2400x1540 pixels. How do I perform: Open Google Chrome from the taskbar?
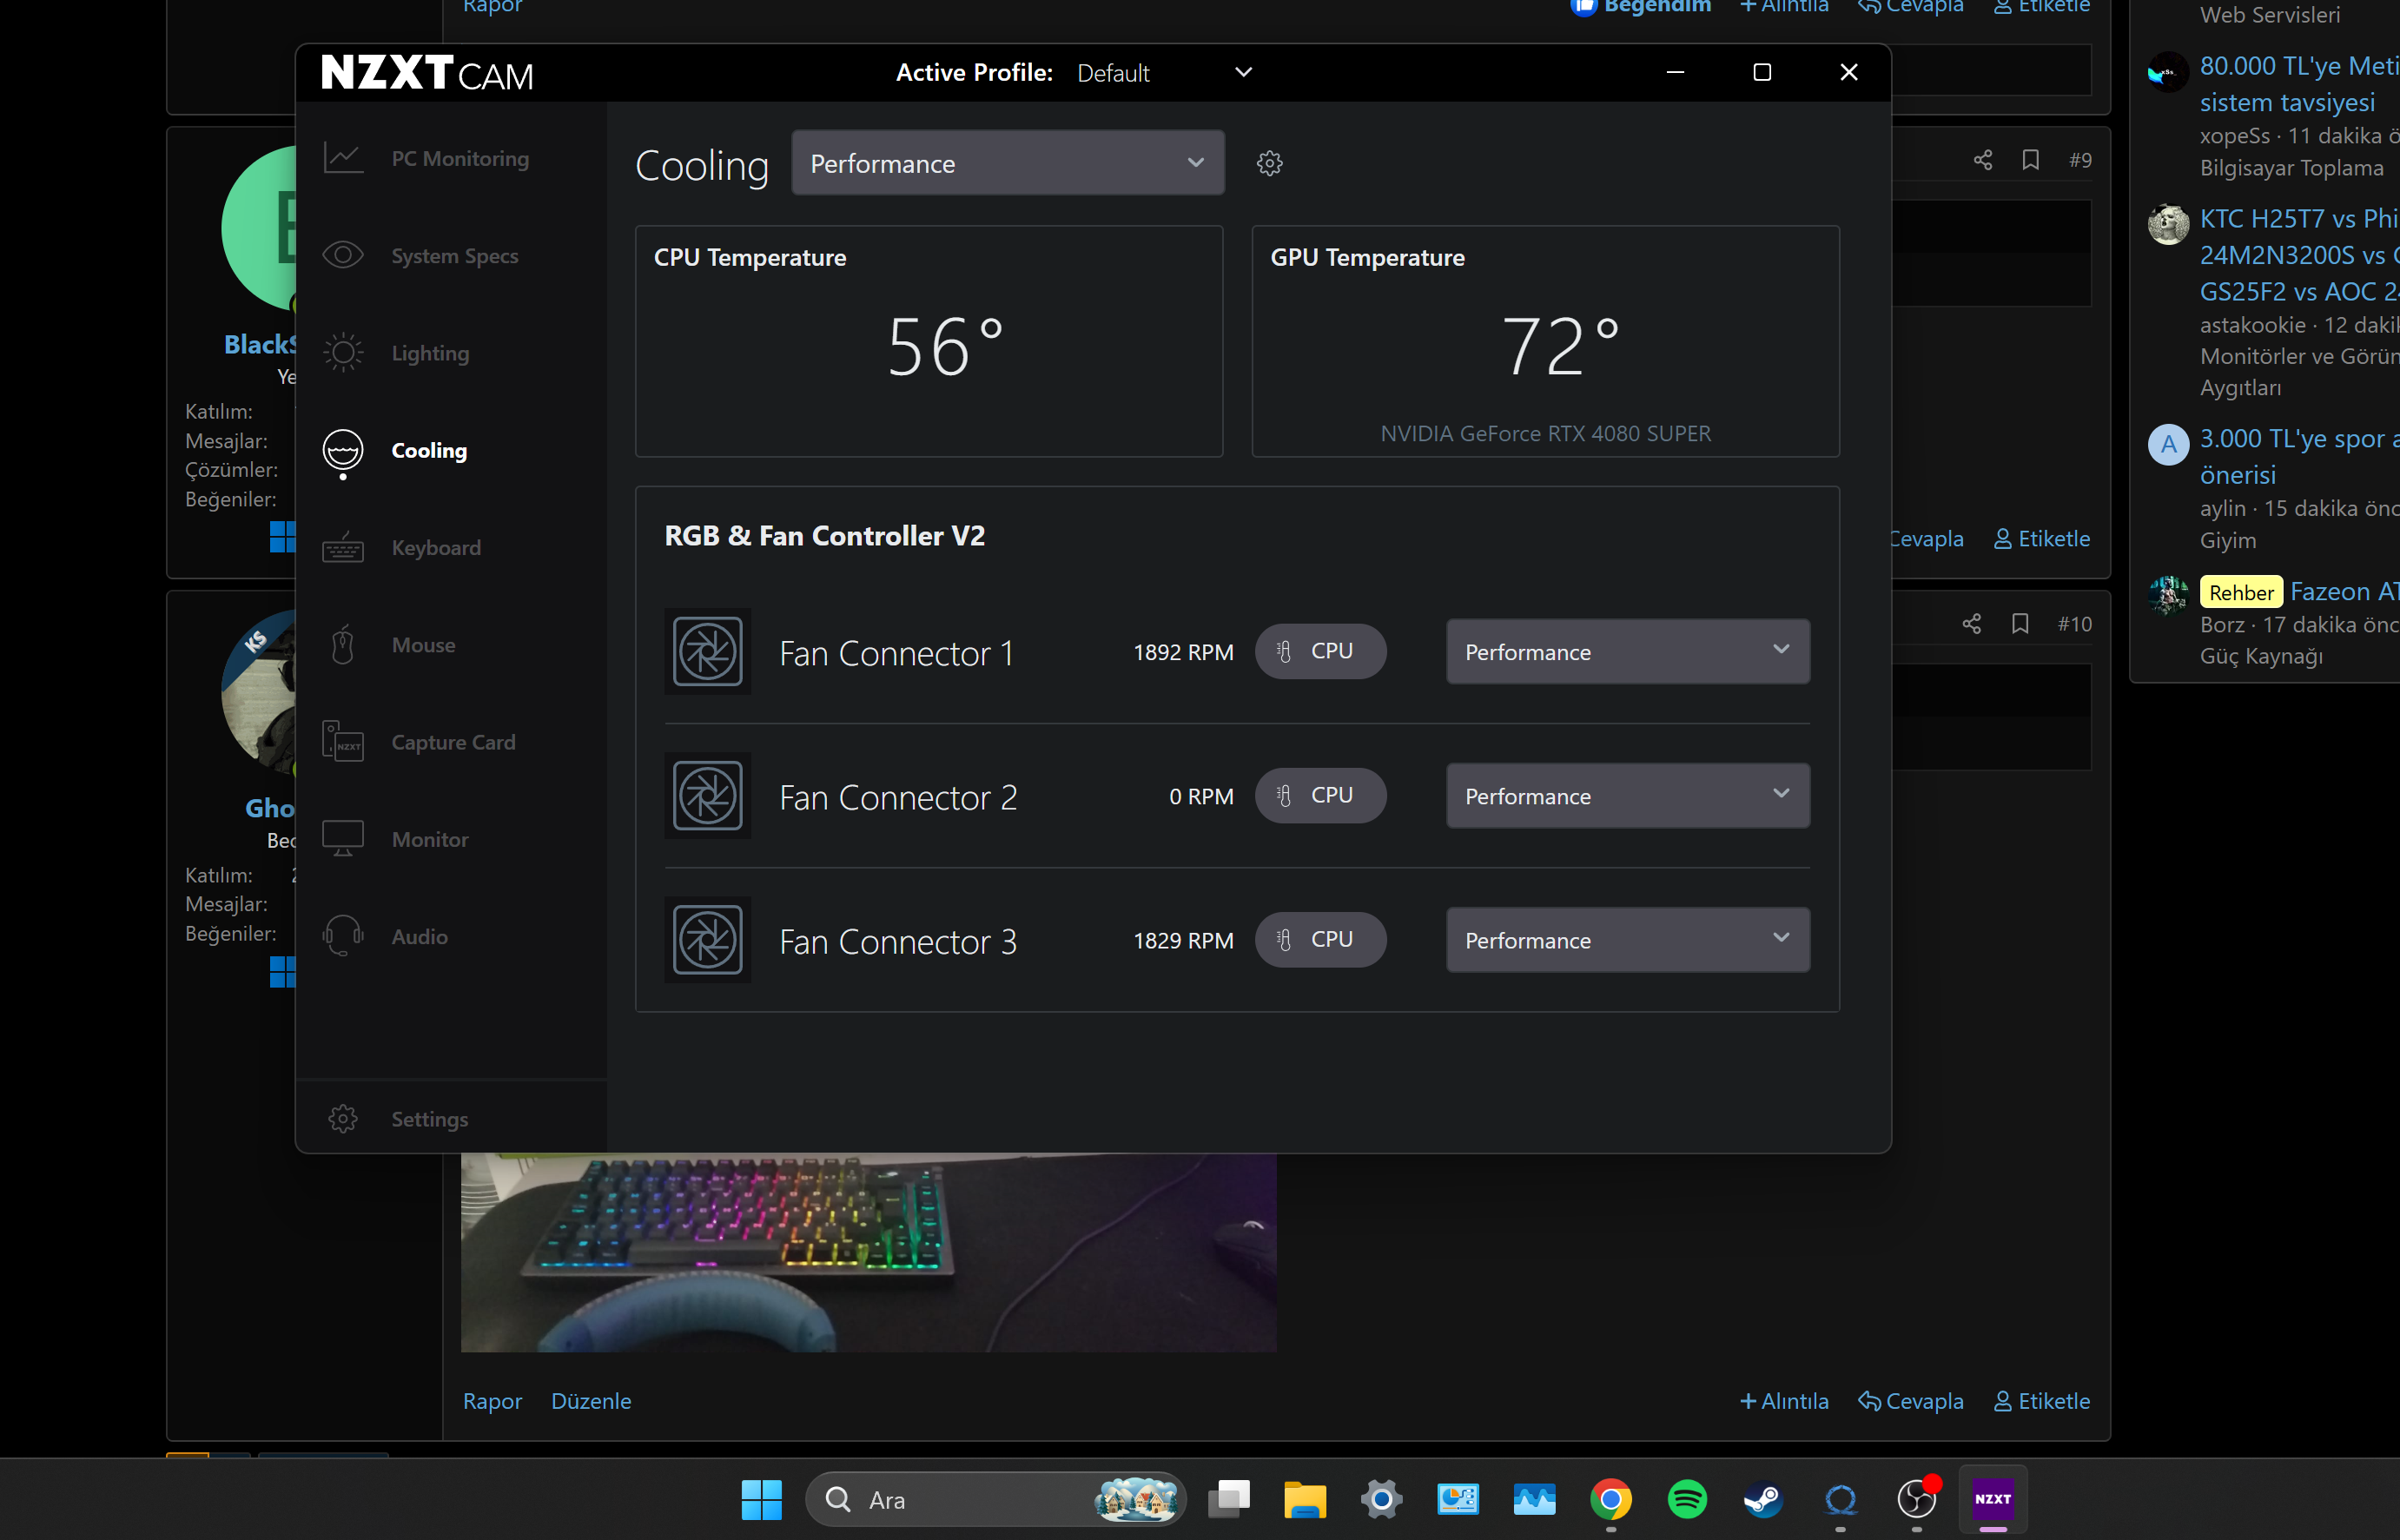1611,1499
